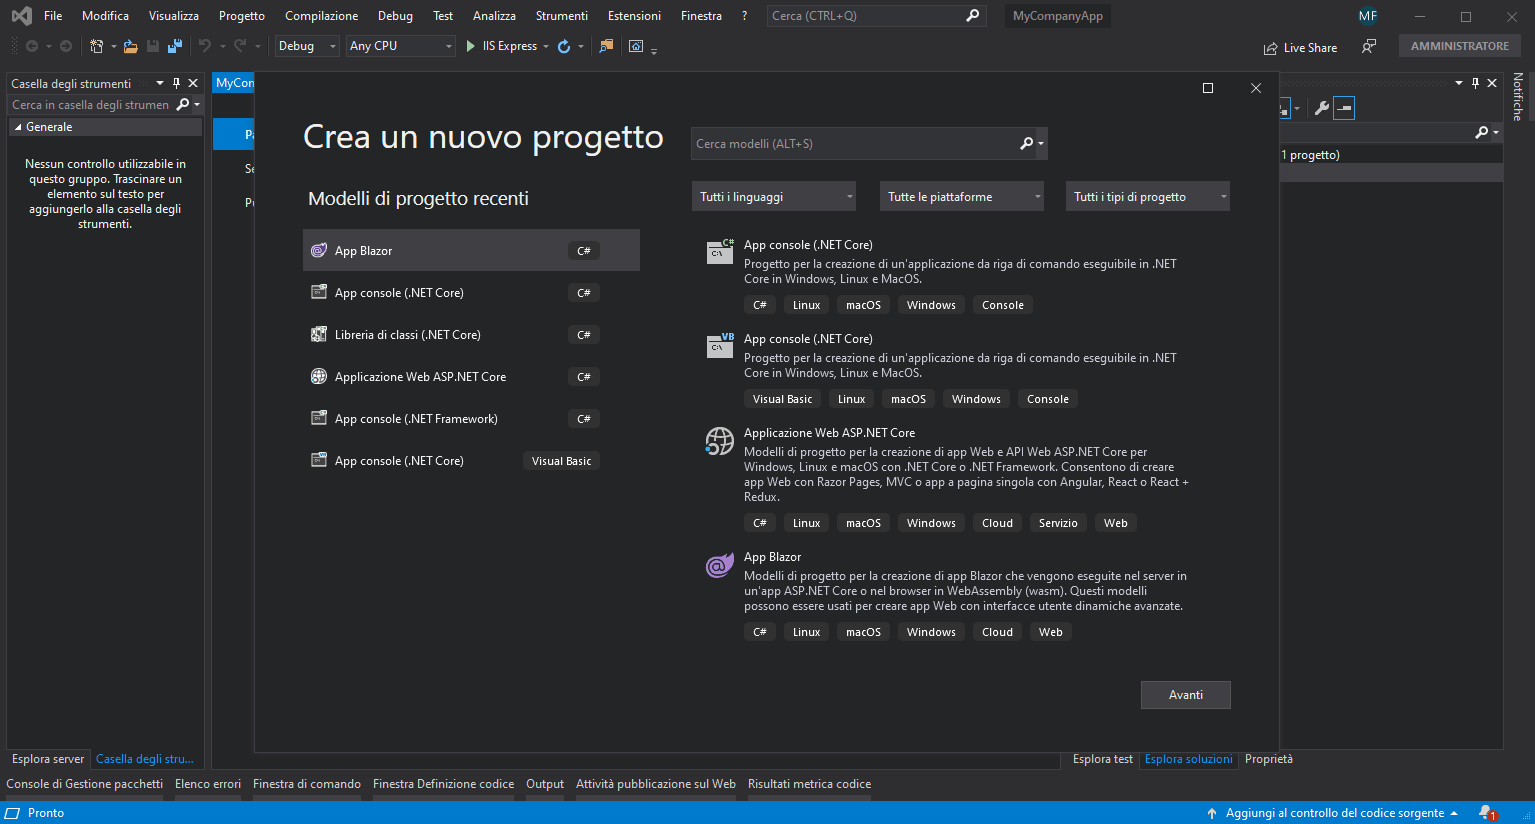The height and width of the screenshot is (824, 1535).
Task: Expand the source control dropdown in status bar
Action: [x=1454, y=813]
